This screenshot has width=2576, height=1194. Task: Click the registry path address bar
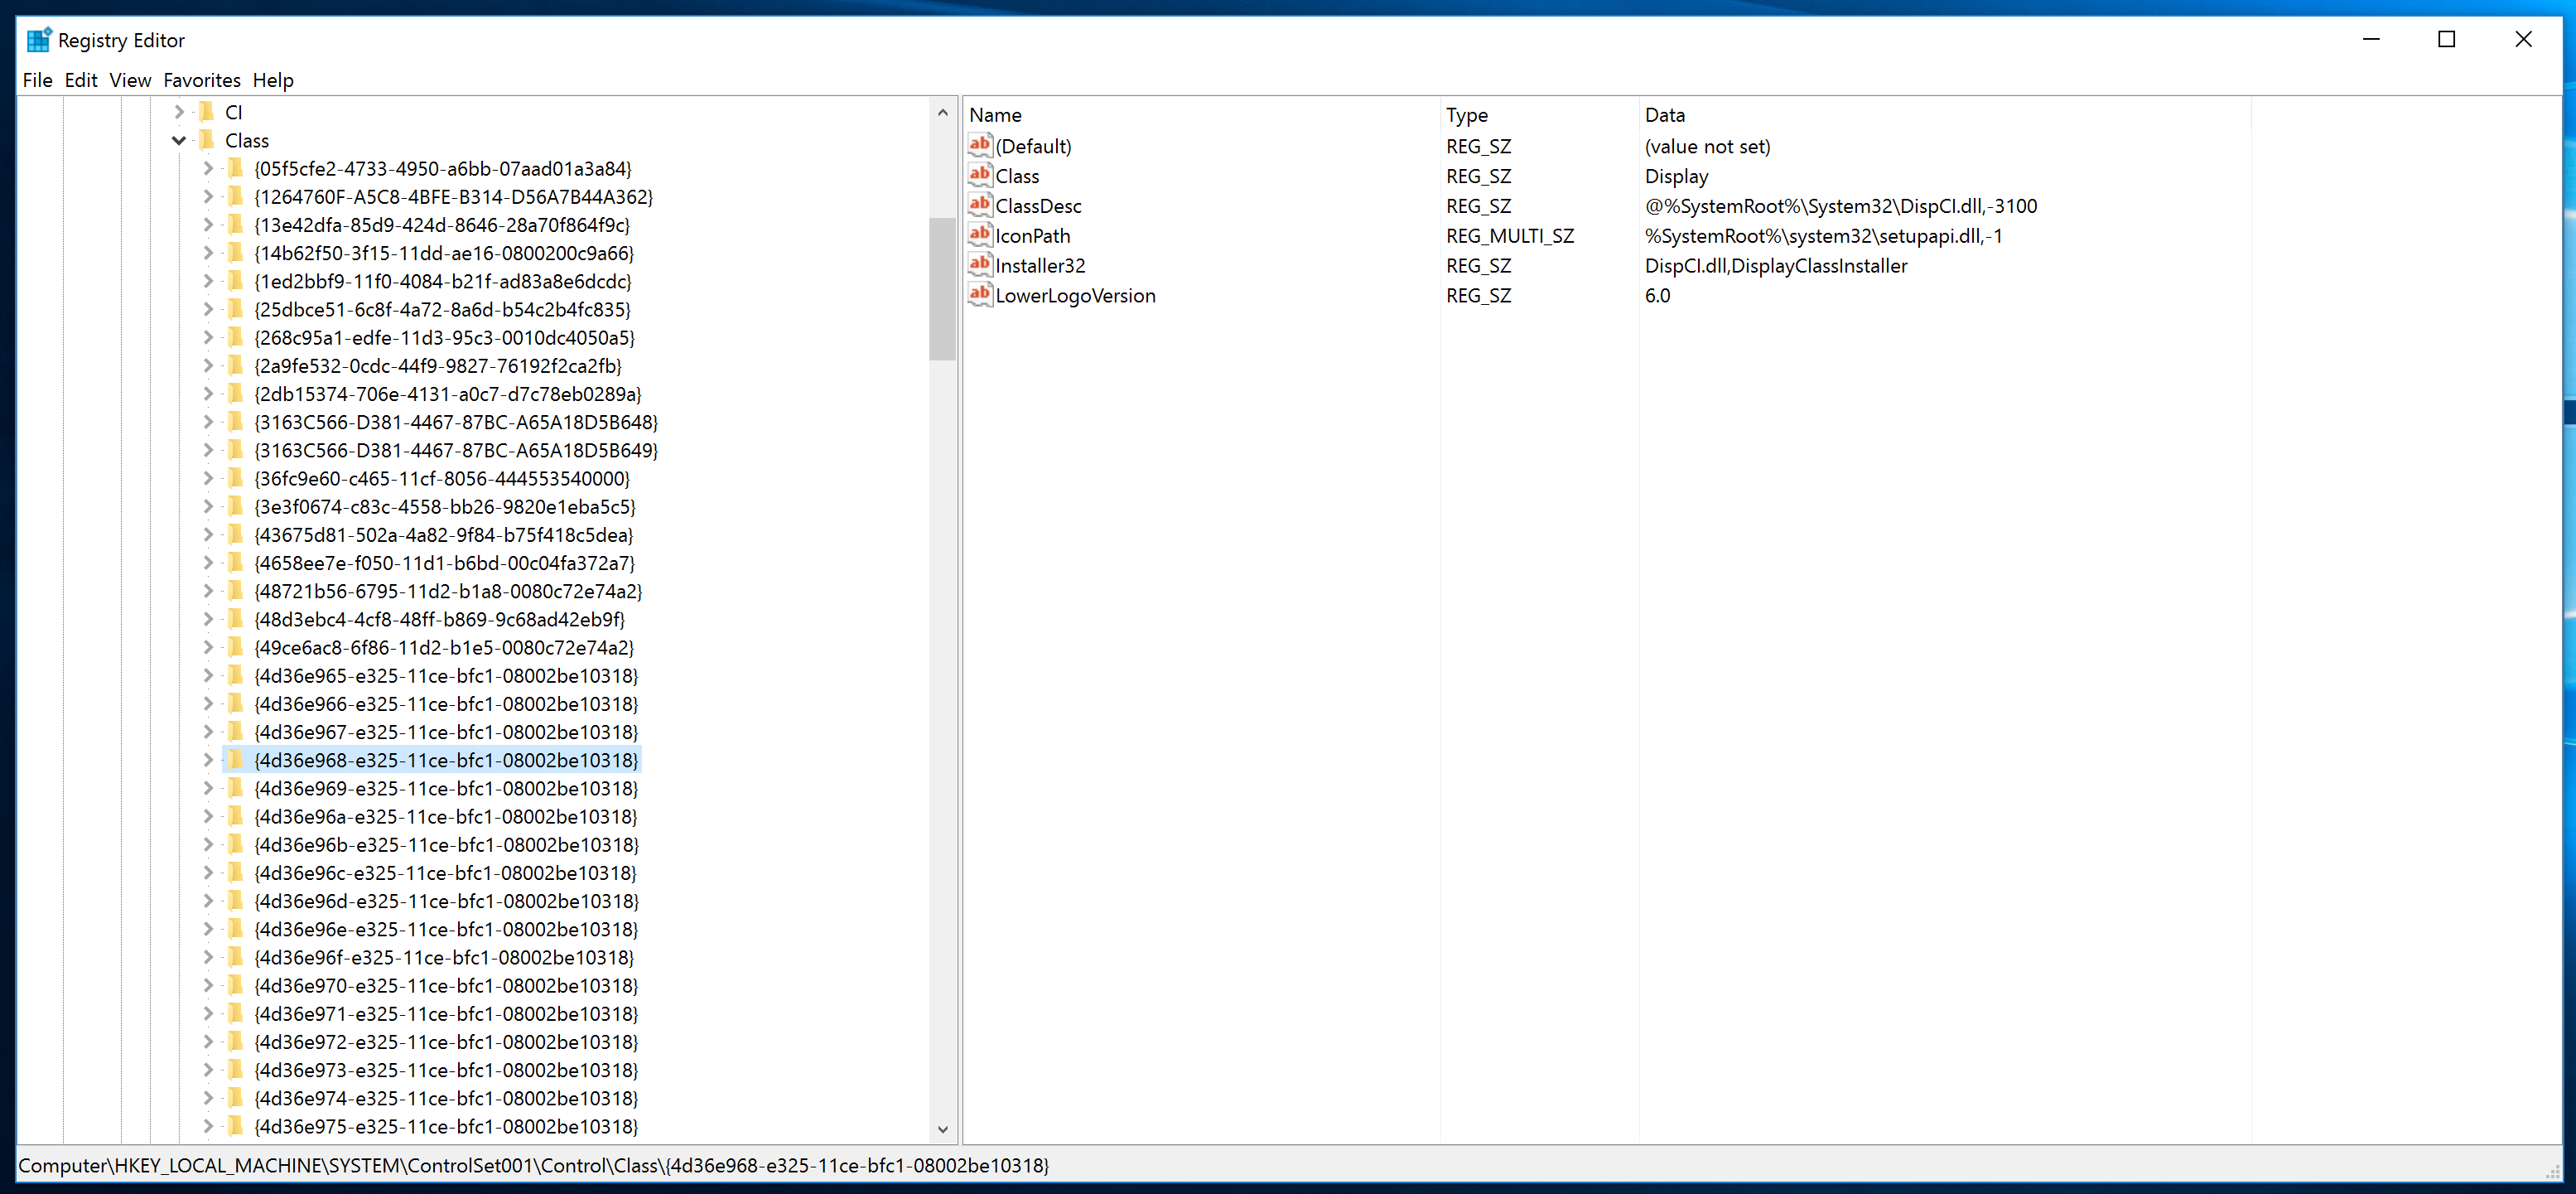[534, 1165]
